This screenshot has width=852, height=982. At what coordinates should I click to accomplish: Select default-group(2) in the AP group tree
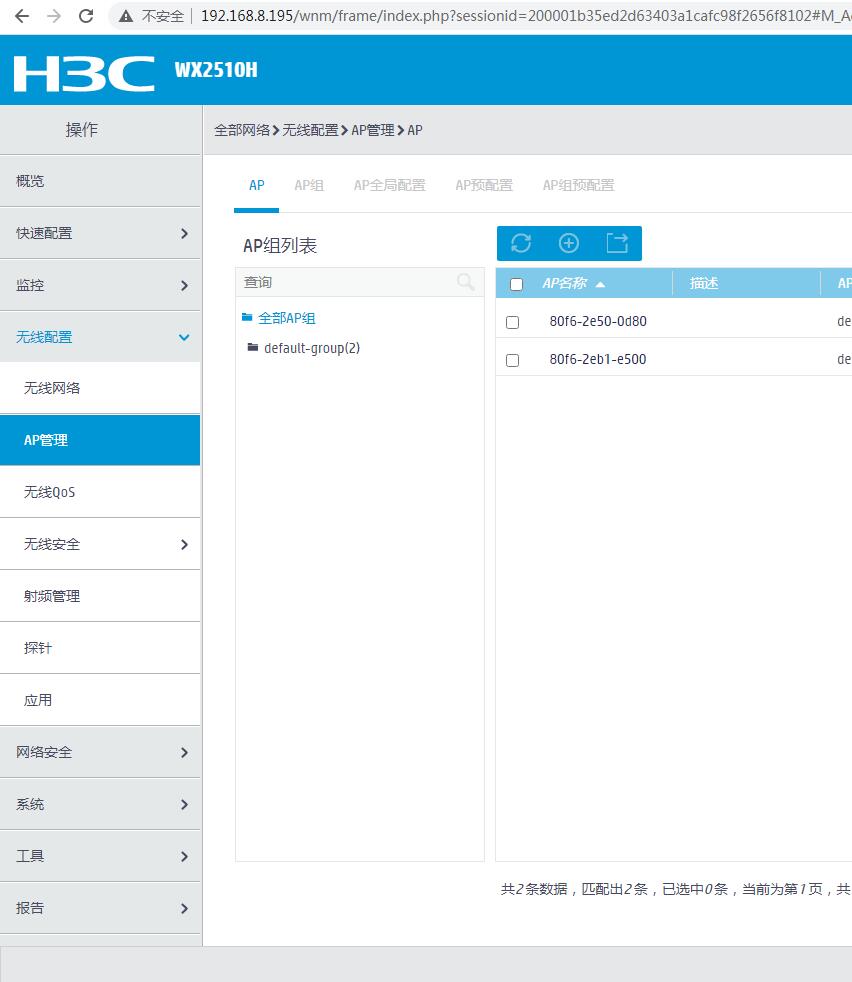(312, 348)
